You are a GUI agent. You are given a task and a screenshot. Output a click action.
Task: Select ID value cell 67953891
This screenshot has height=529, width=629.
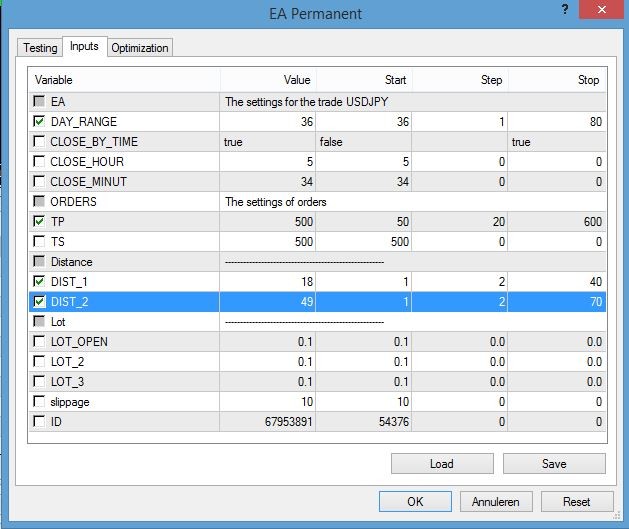click(x=268, y=422)
